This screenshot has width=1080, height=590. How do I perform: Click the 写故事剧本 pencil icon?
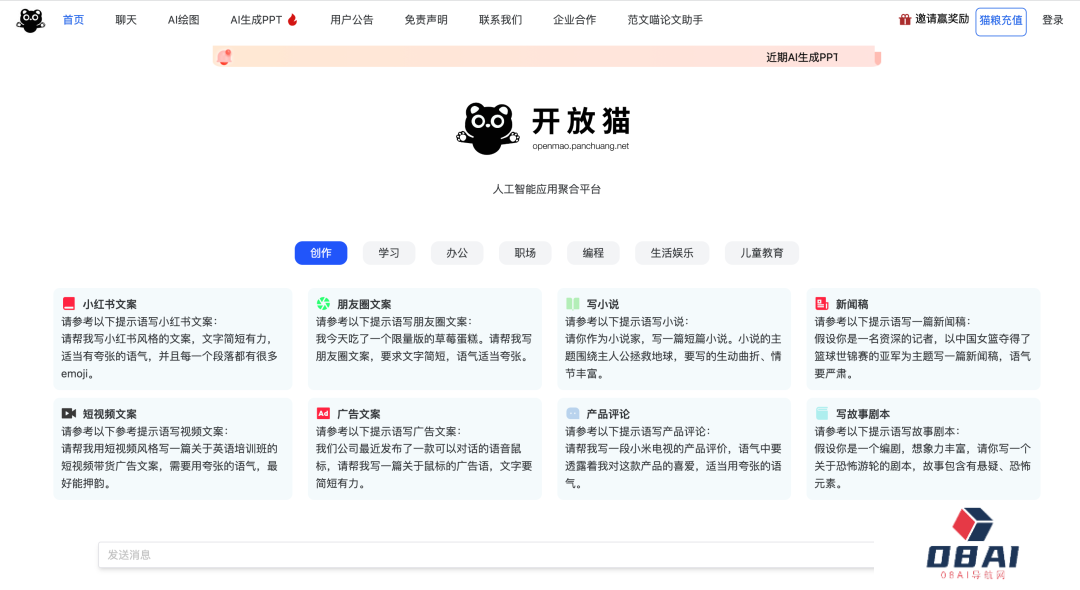point(821,413)
